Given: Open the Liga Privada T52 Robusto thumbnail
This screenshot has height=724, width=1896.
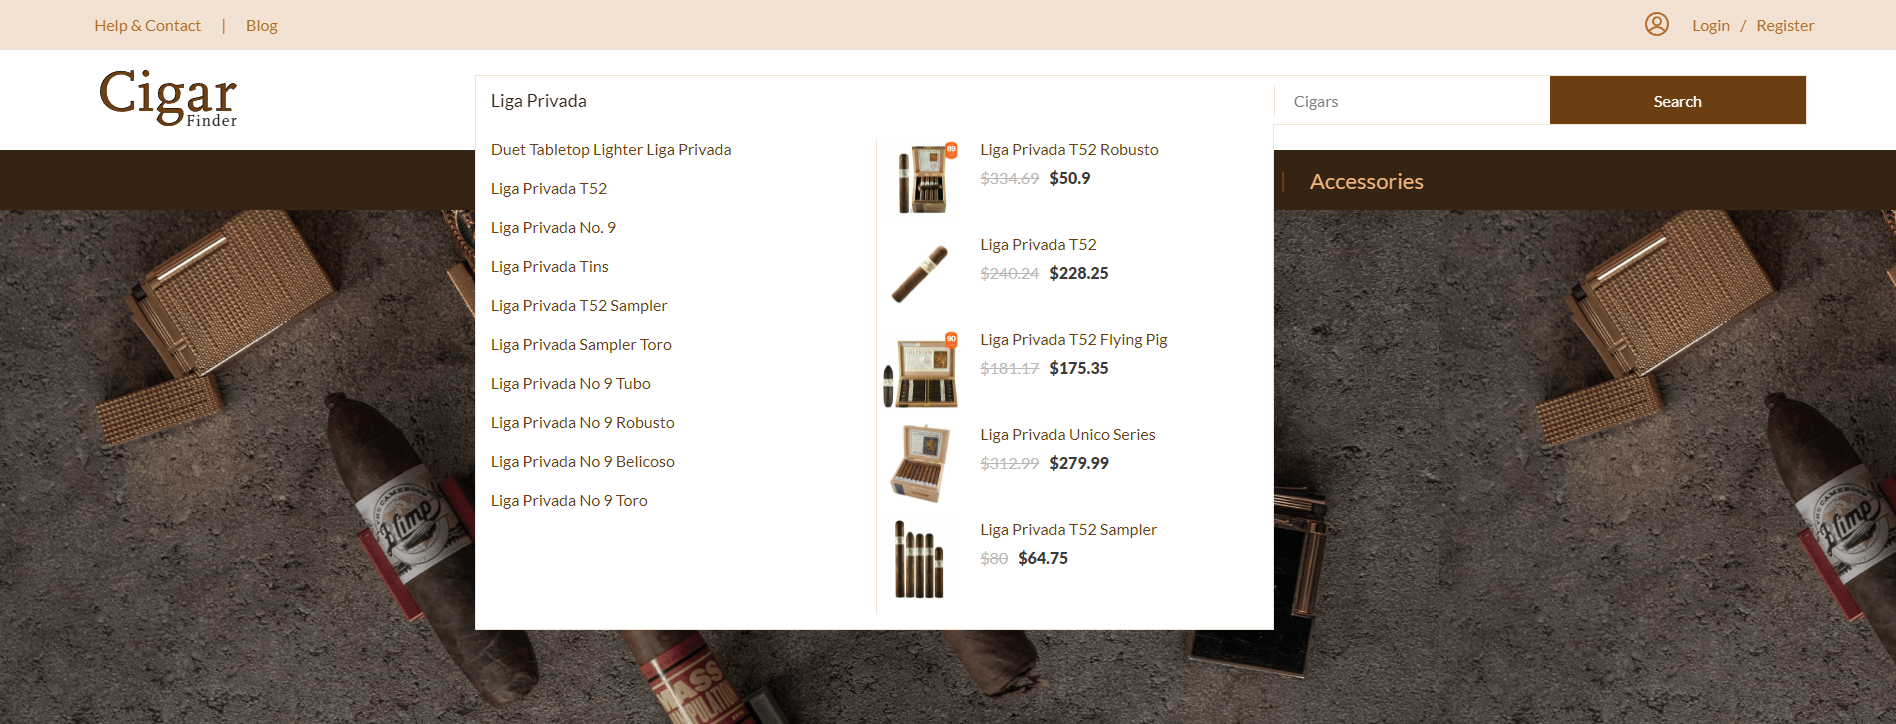Looking at the screenshot, I should click(x=924, y=178).
